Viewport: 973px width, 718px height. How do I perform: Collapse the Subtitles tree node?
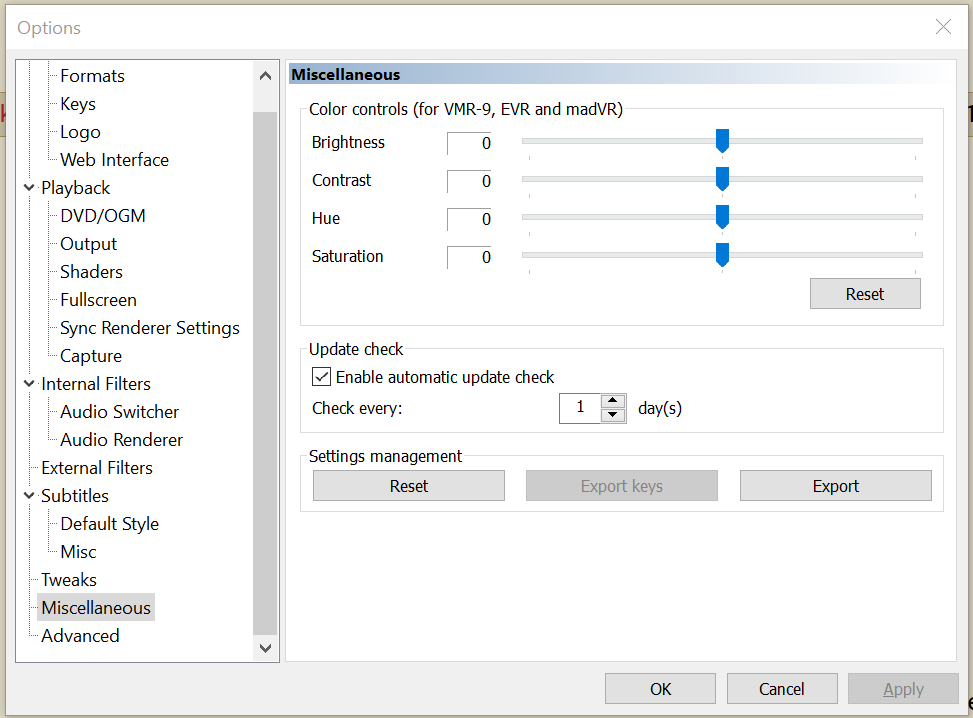[28, 496]
